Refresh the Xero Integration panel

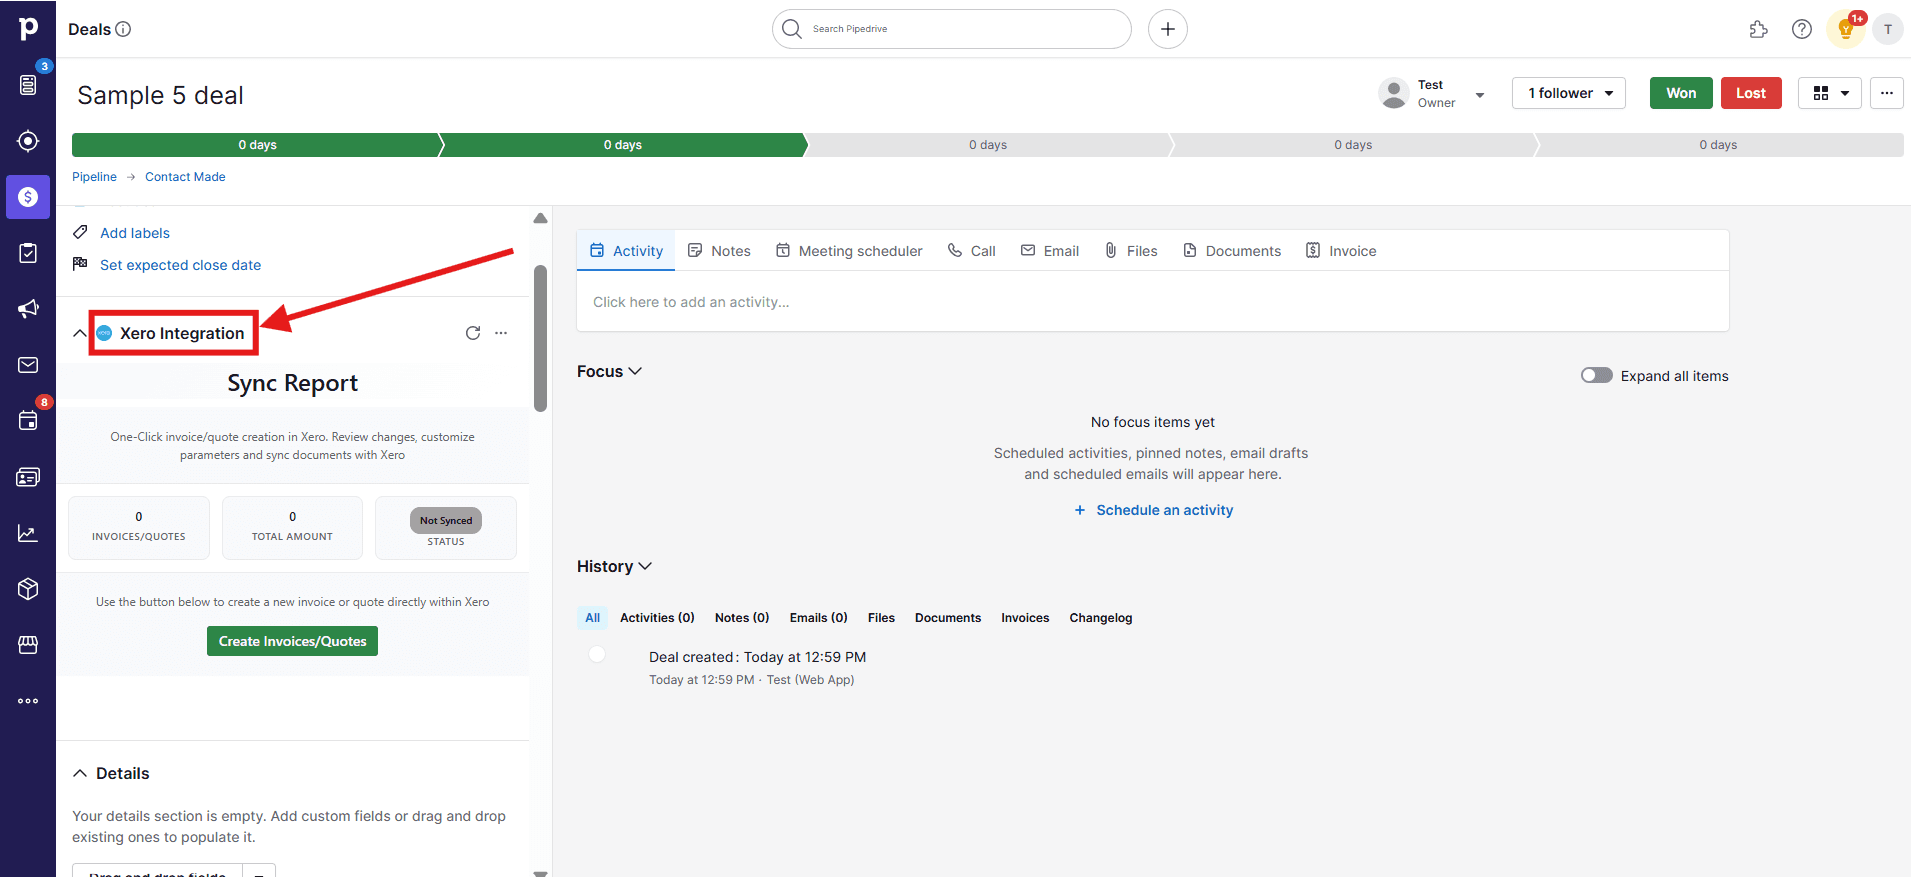point(473,333)
